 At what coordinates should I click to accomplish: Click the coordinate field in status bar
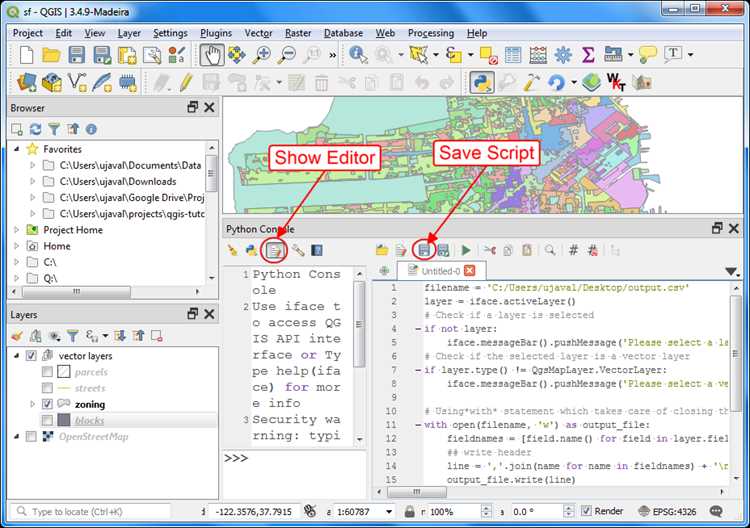pyautogui.click(x=254, y=511)
